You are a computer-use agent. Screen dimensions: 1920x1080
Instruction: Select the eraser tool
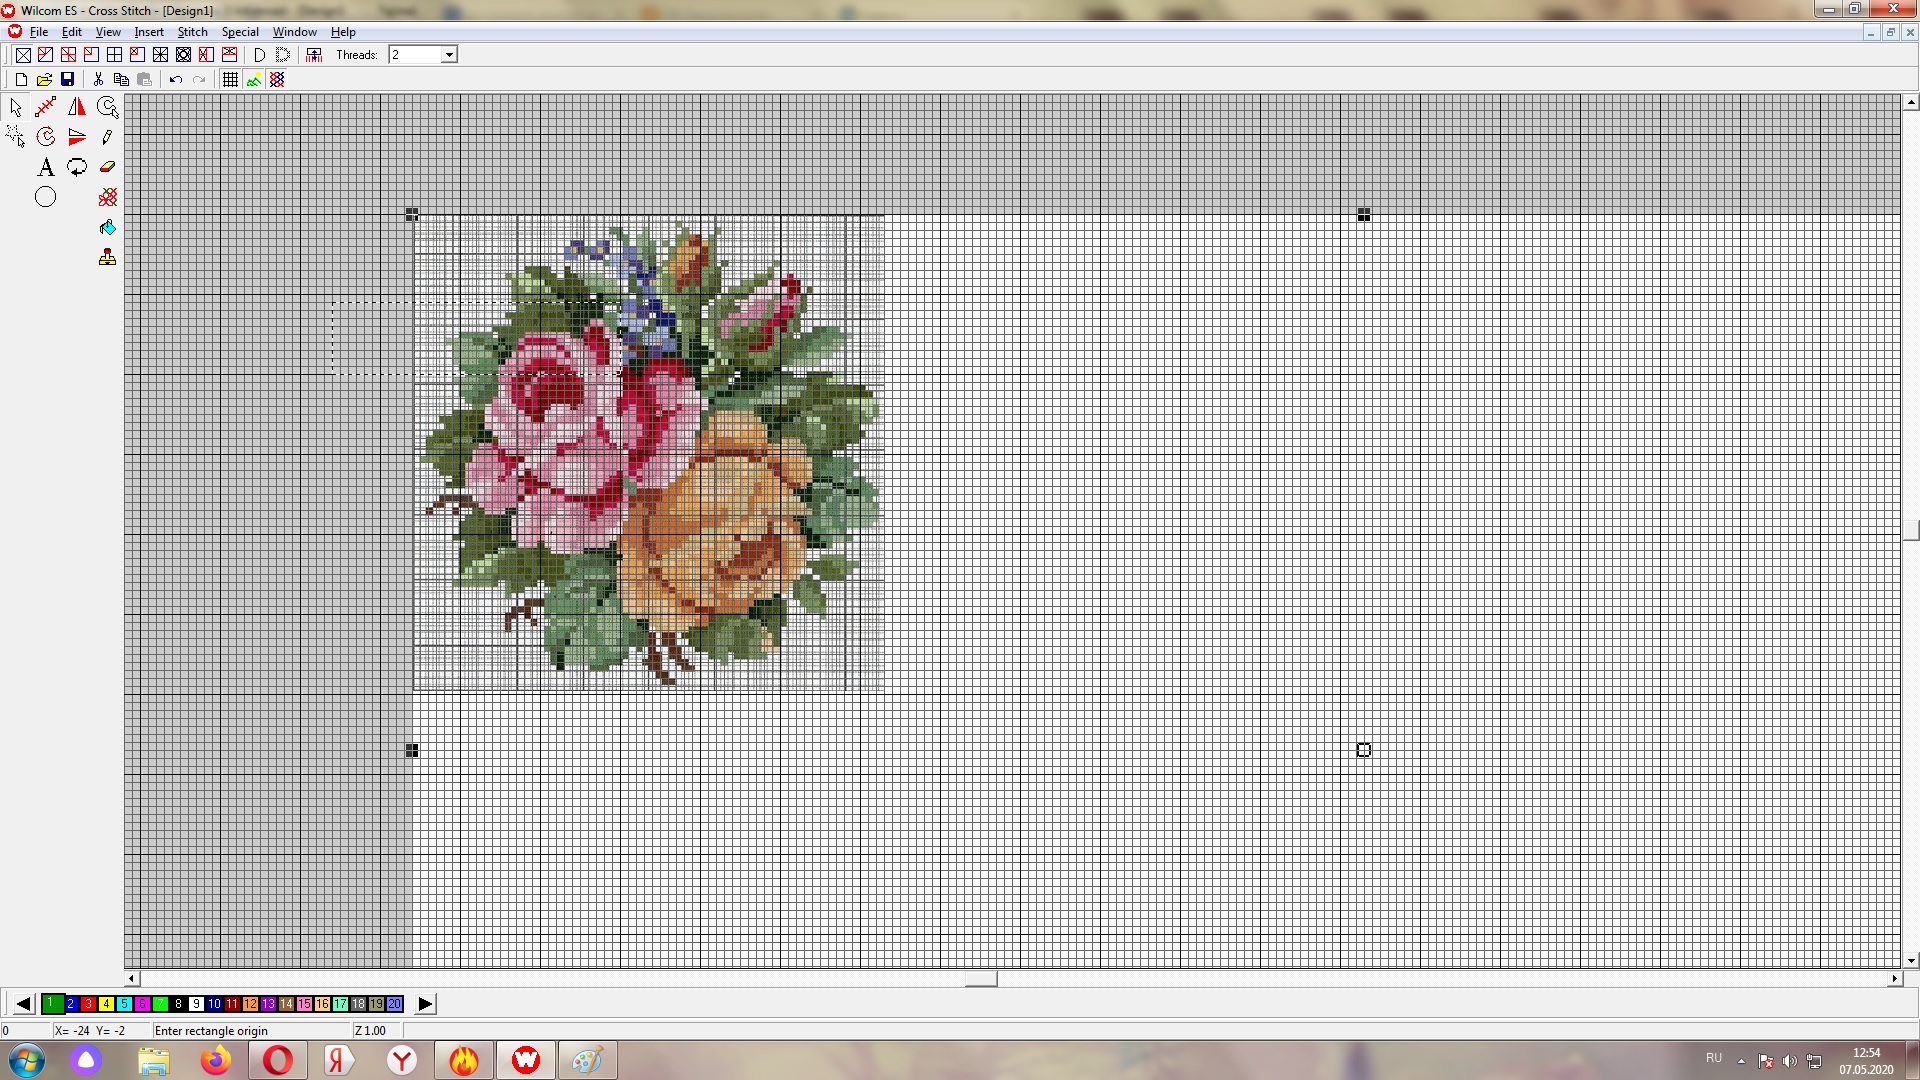pos(107,167)
